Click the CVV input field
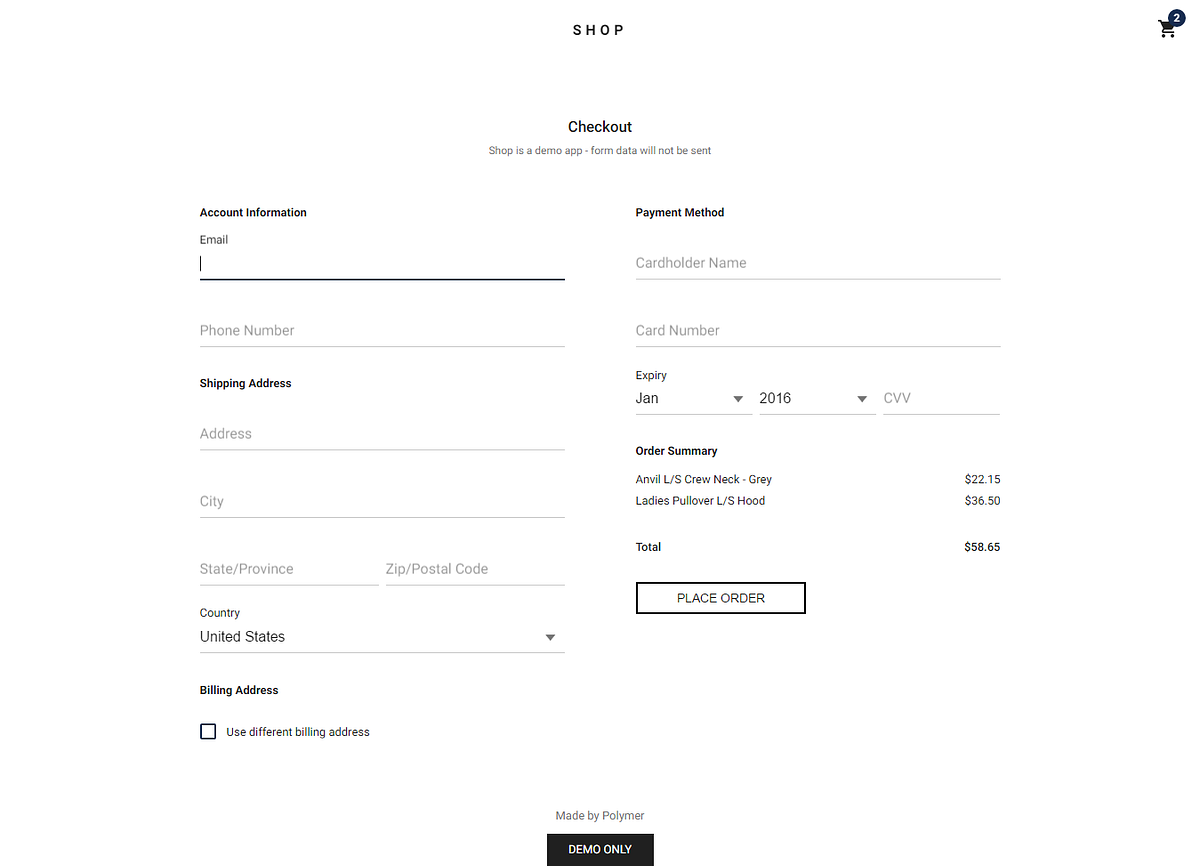 click(x=940, y=399)
